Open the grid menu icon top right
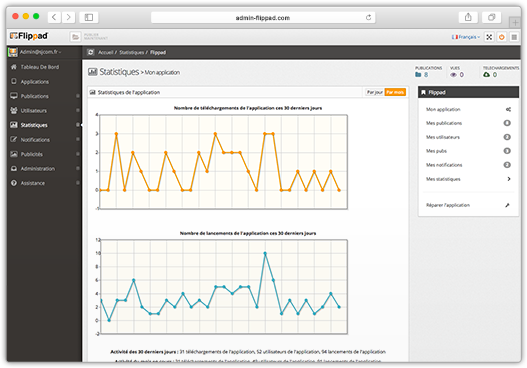 tap(514, 37)
